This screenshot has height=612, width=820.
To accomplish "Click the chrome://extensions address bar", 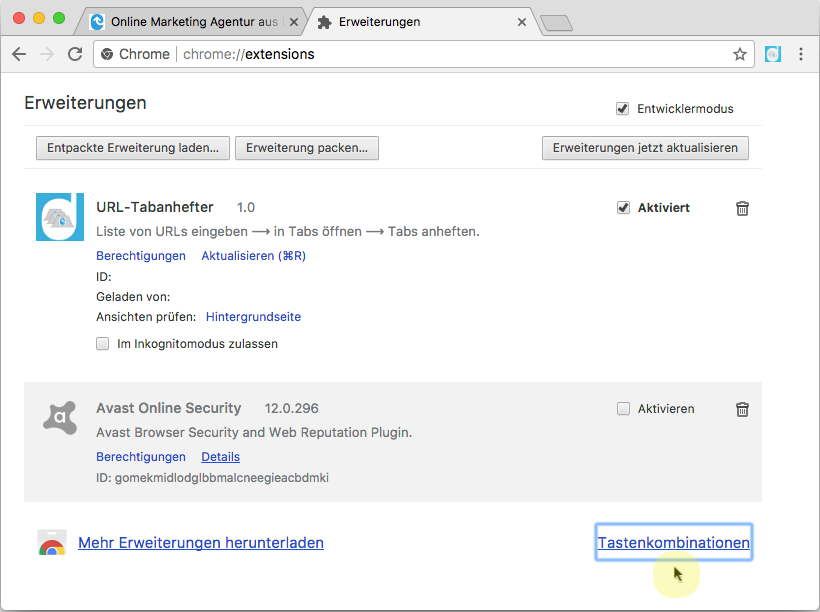I will tap(420, 54).
